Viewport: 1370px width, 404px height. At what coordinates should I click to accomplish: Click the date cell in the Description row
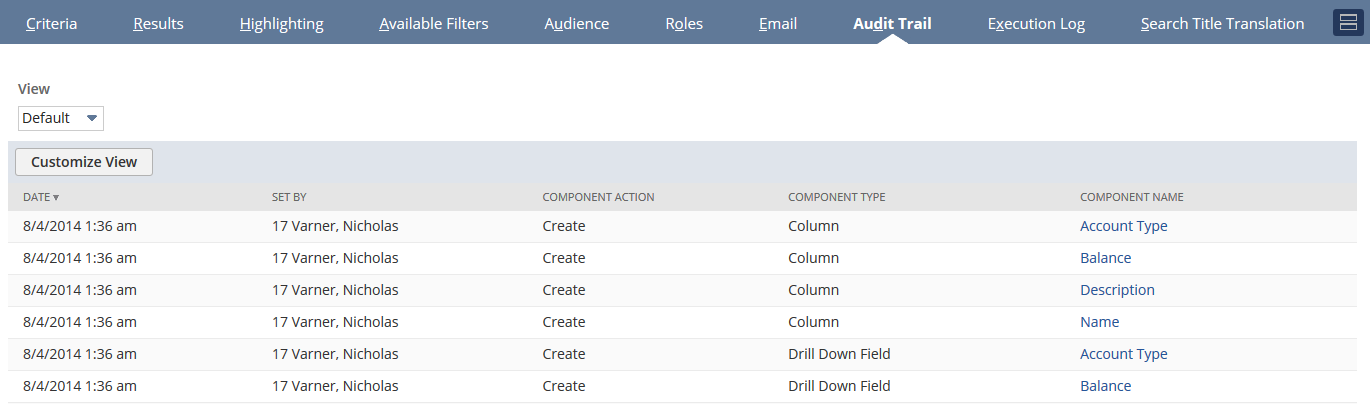coord(80,290)
